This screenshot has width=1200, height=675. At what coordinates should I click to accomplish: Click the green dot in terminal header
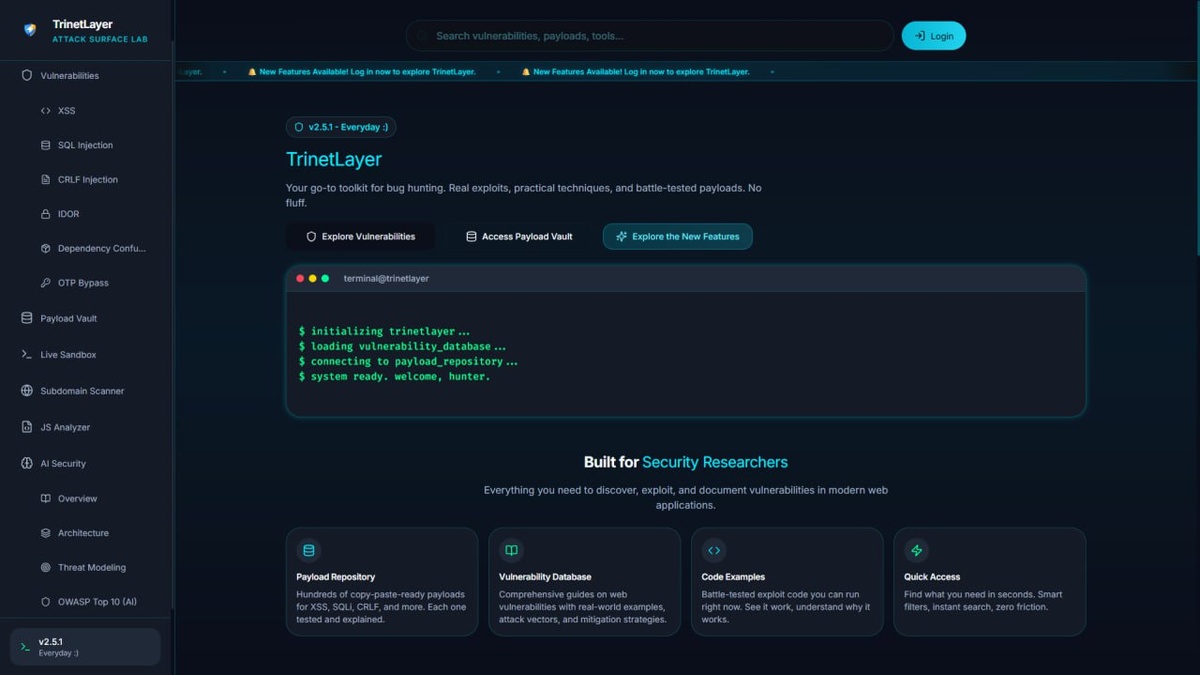325,278
